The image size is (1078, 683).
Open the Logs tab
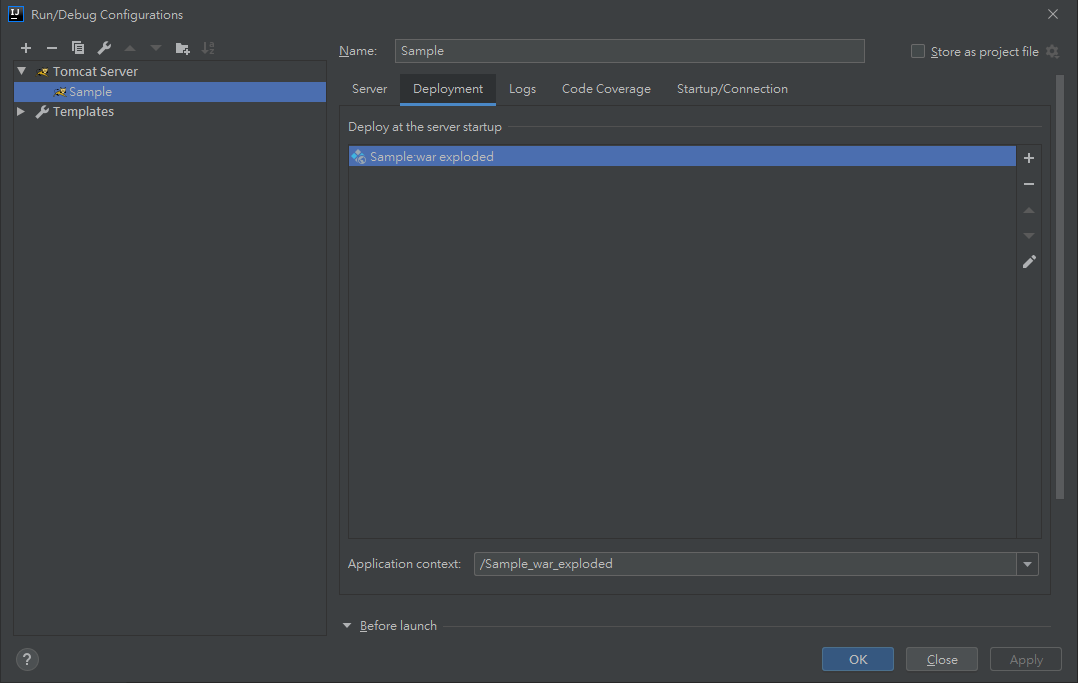(522, 89)
